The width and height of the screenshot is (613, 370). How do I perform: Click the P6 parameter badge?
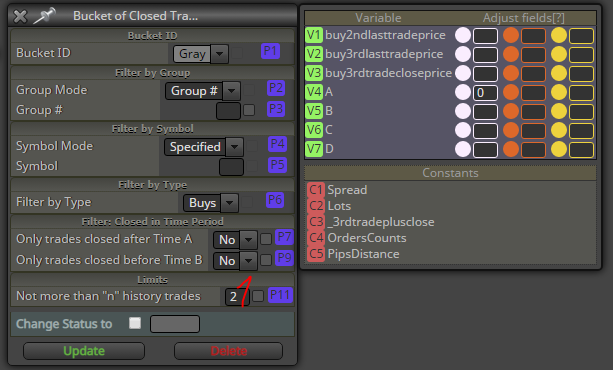275,200
